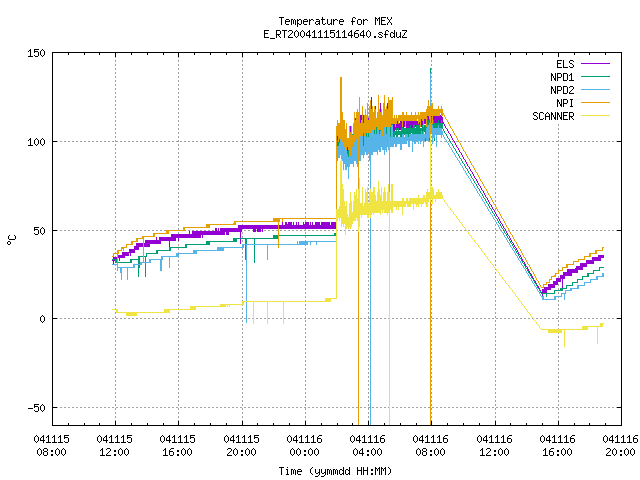This screenshot has width=640, height=480.
Task: Click the NPD1 legend label
Action: tap(562, 77)
